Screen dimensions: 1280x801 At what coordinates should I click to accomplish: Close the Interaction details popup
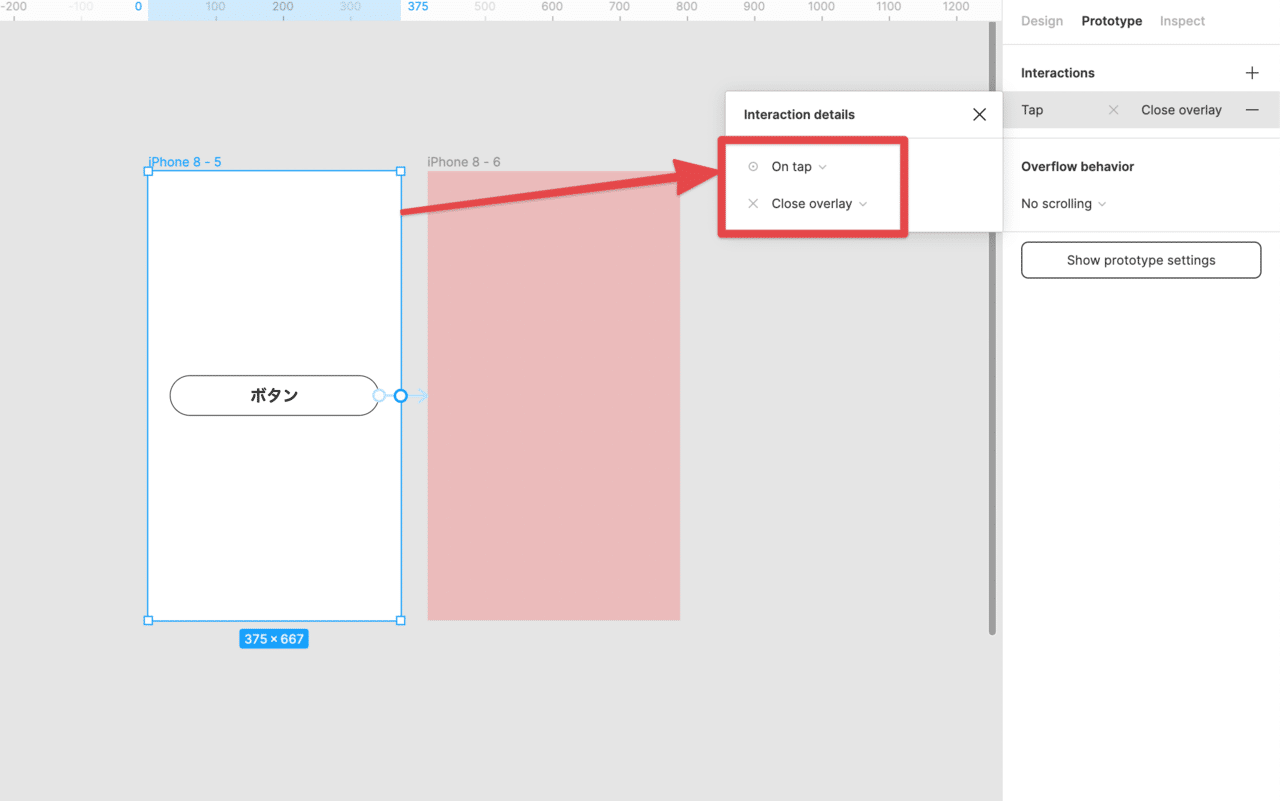point(979,115)
